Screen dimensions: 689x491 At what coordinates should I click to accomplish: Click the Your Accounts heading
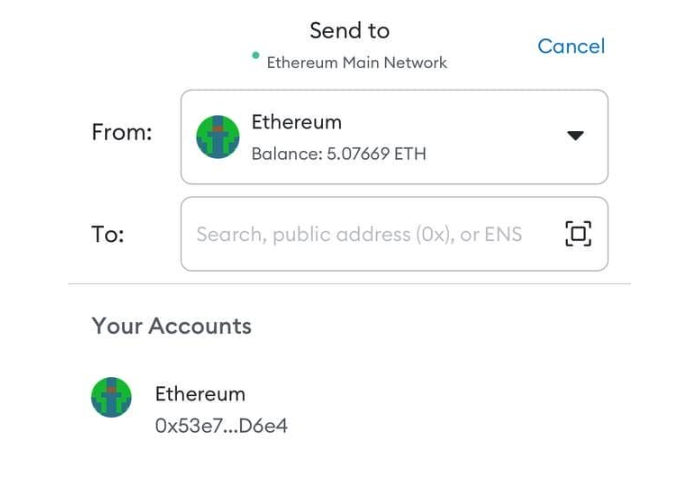pos(171,326)
